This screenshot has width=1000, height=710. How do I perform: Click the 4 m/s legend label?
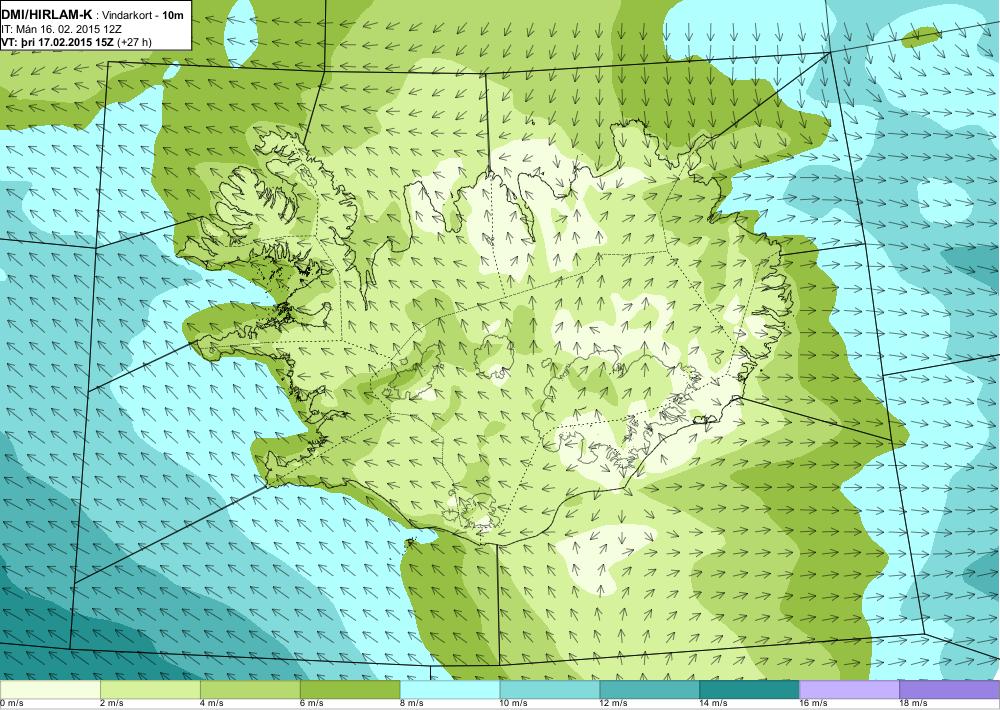pos(212,703)
